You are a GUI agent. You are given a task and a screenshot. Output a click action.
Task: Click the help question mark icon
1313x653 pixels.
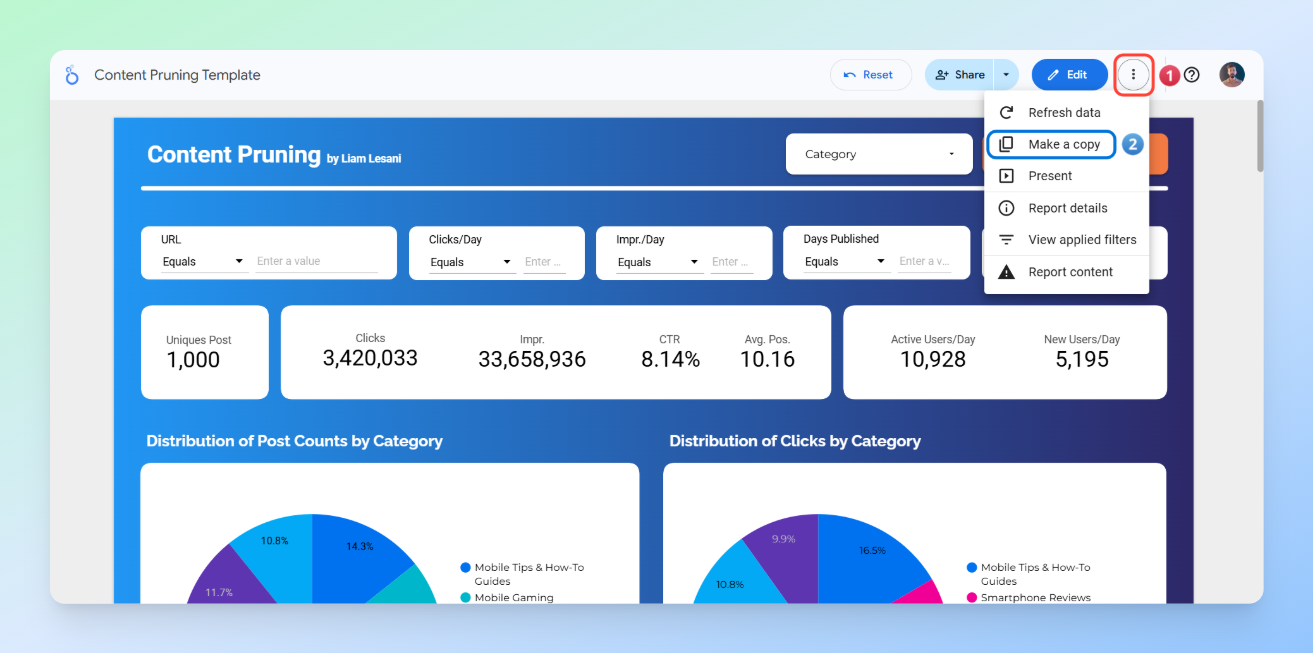[1192, 74]
